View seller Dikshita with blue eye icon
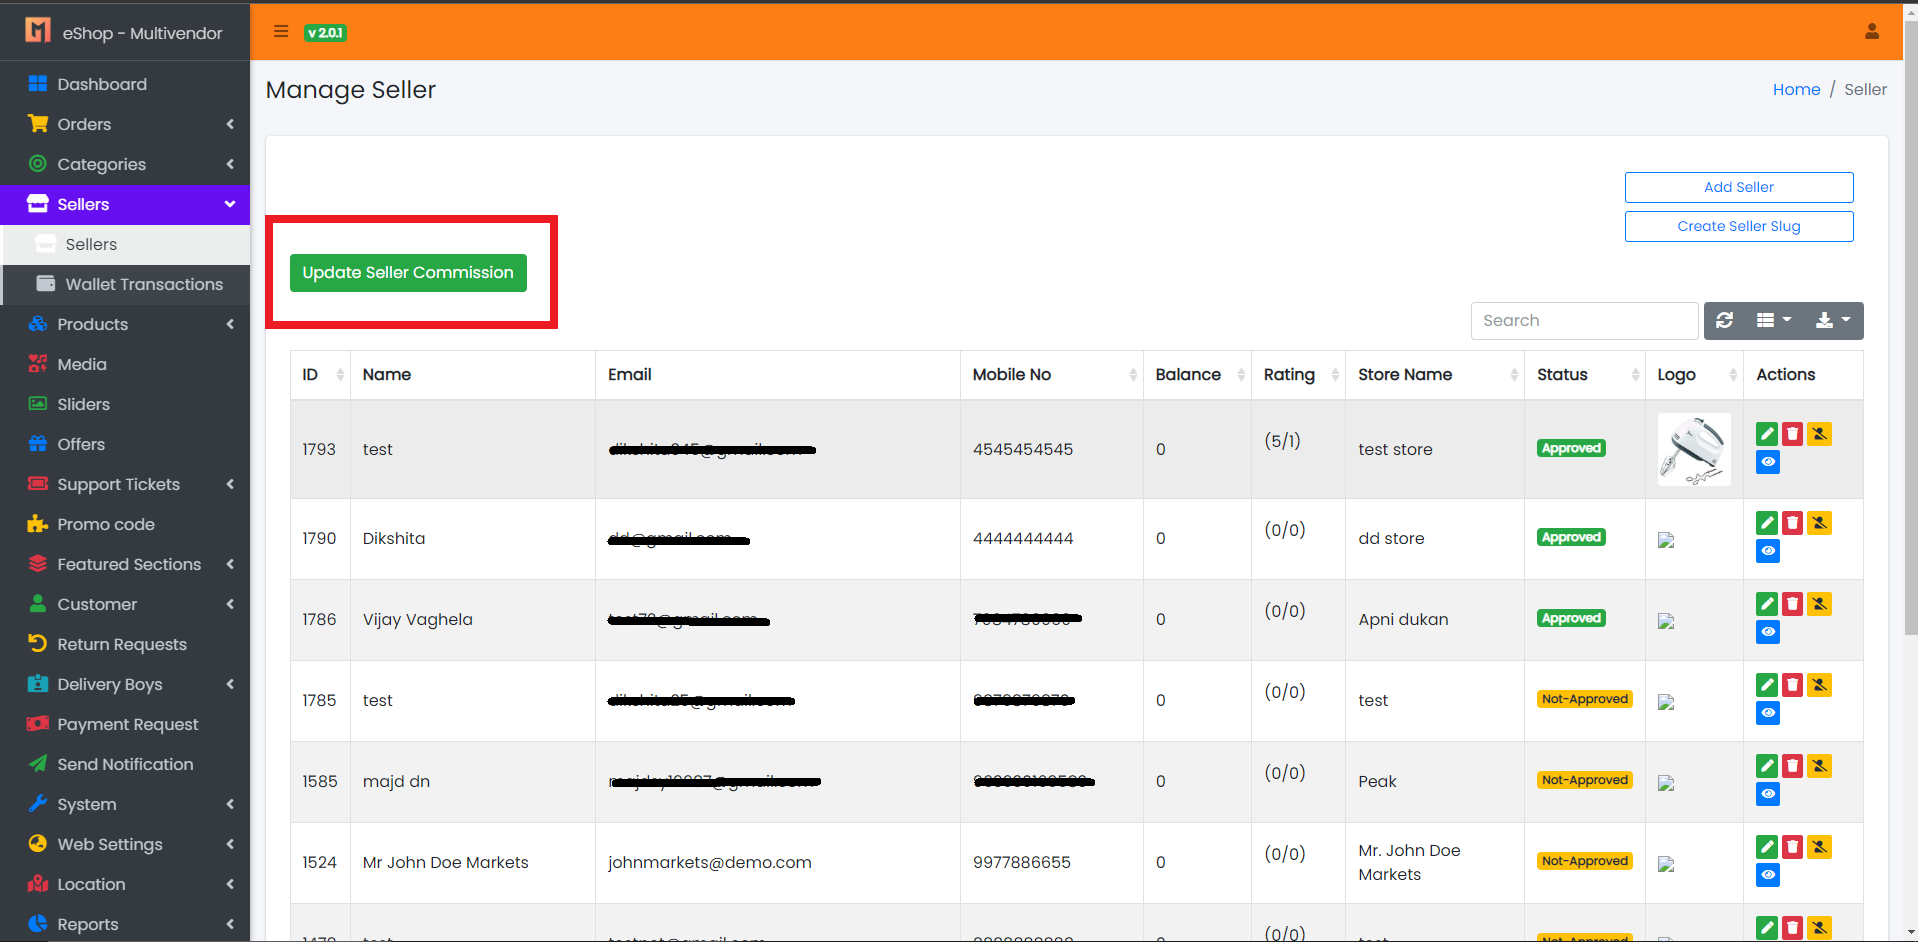Screen dimensions: 1918x942 pyautogui.click(x=1768, y=551)
